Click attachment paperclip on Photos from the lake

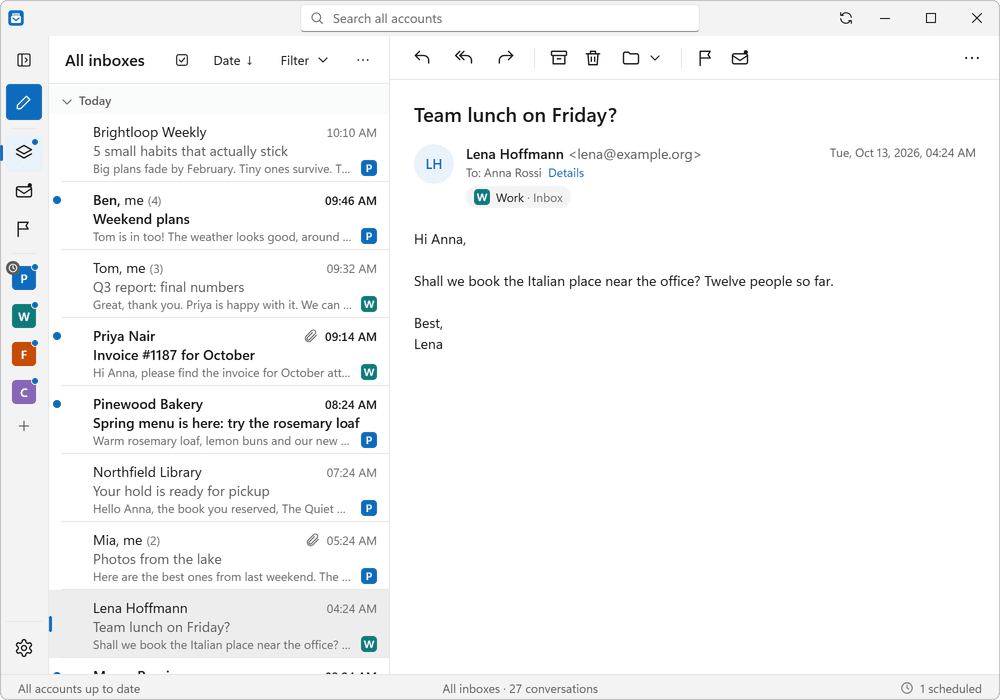(x=312, y=541)
